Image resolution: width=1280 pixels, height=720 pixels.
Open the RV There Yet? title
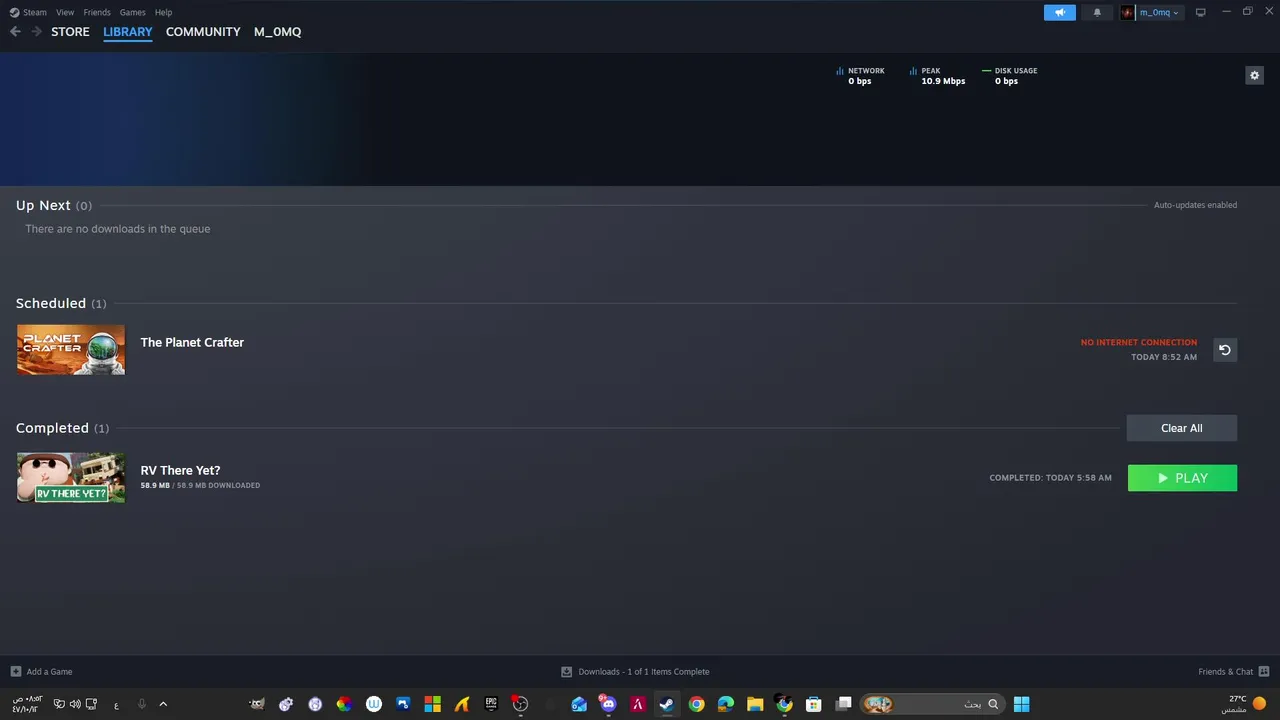(x=180, y=470)
